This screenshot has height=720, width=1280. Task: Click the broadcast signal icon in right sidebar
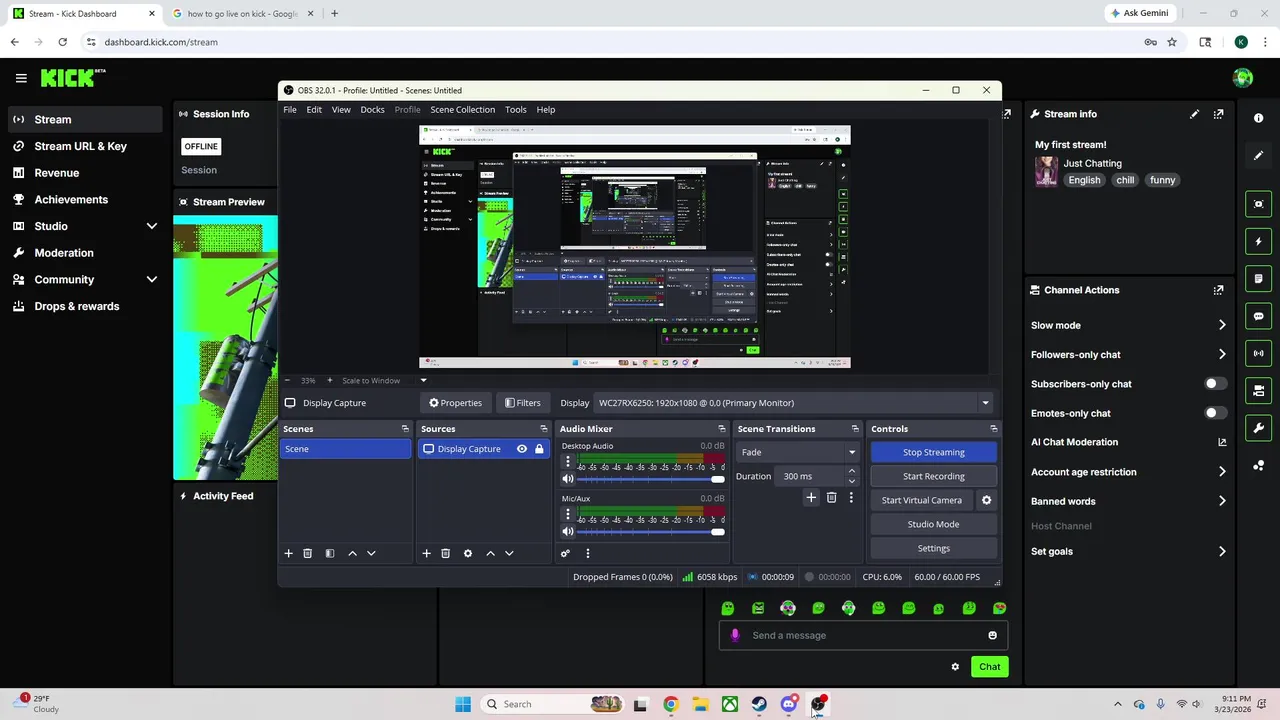(x=1258, y=353)
